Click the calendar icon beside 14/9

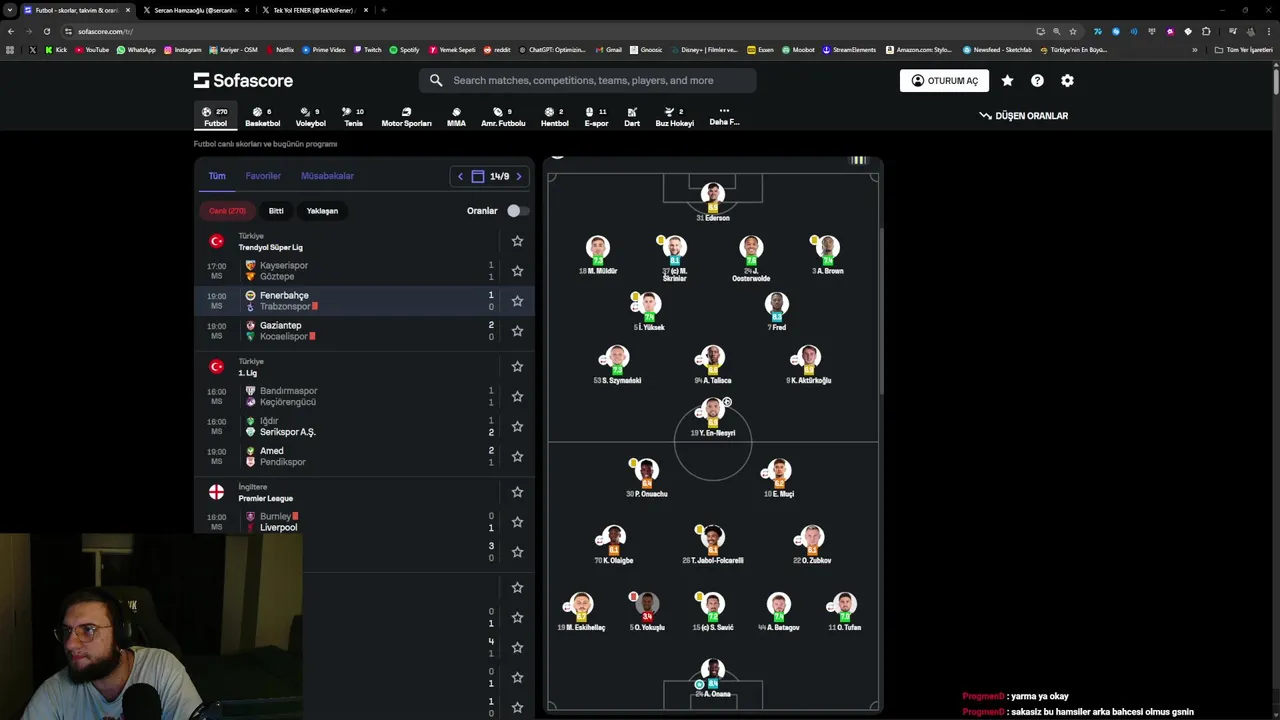pyautogui.click(x=478, y=176)
